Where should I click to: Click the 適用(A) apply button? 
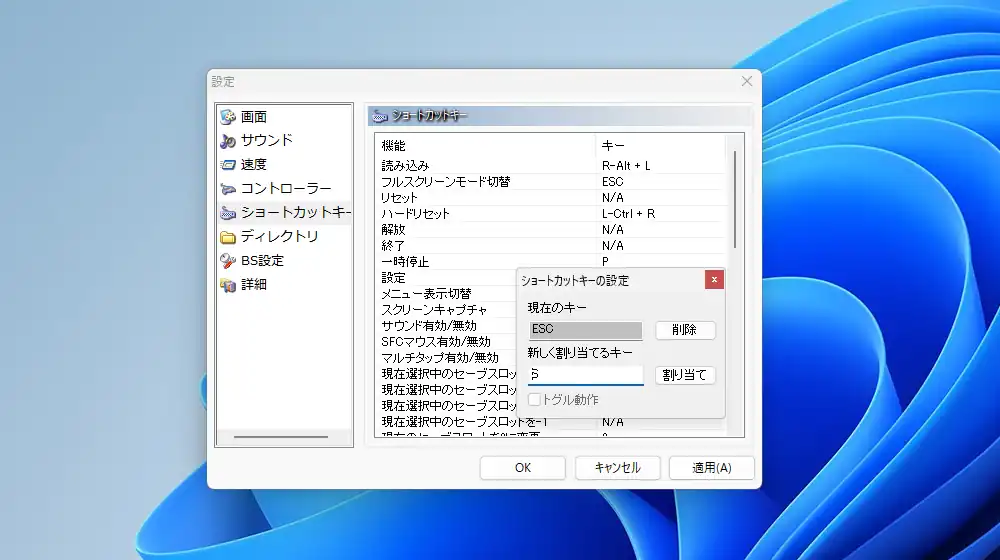712,468
